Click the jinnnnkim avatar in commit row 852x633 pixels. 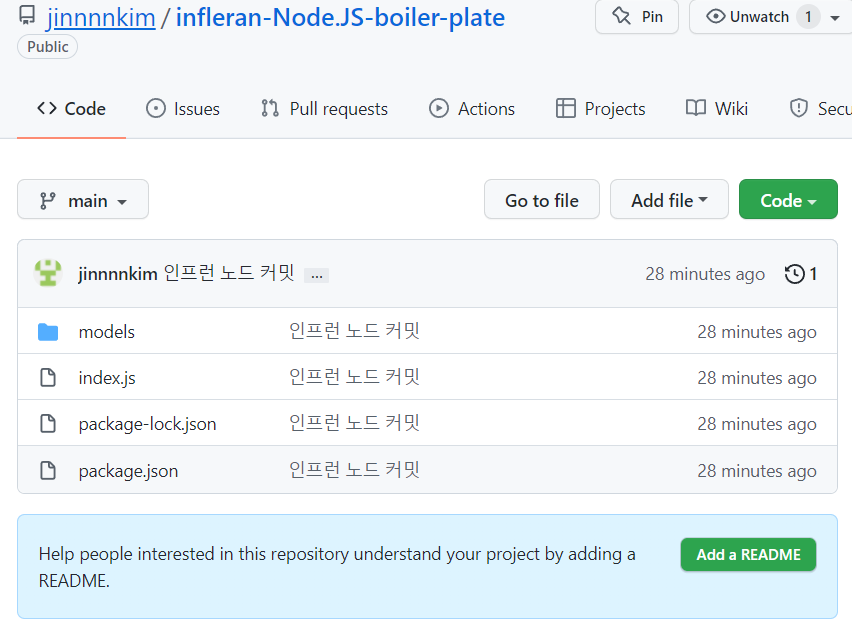point(48,273)
